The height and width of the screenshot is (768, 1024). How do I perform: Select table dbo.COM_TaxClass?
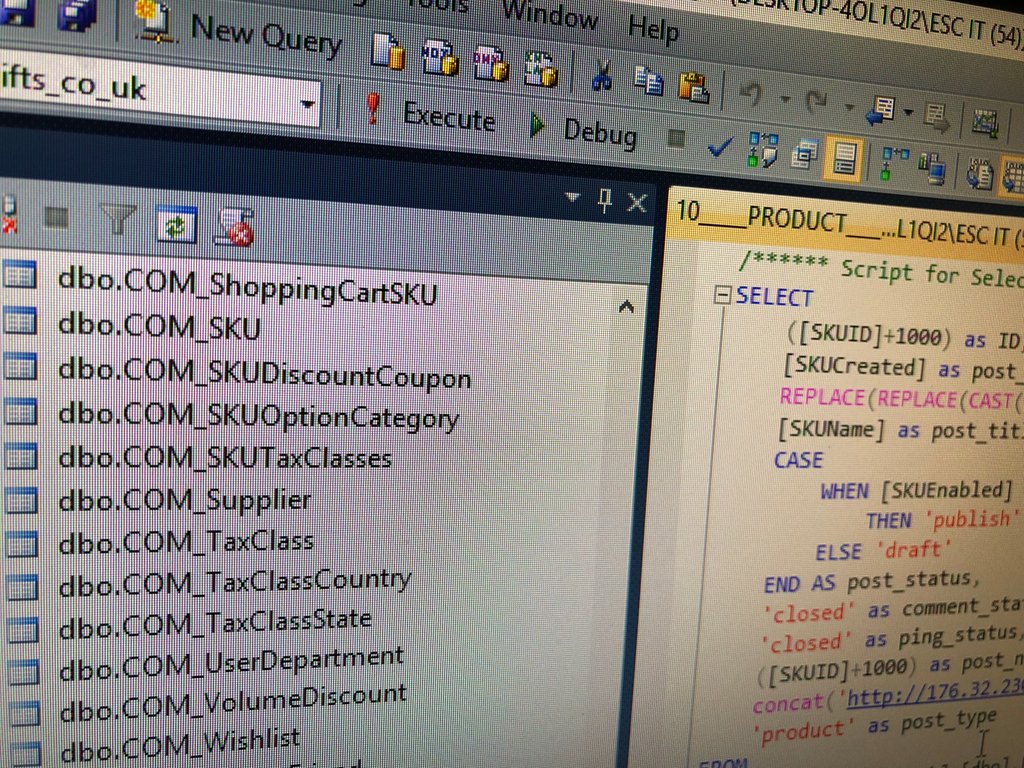186,542
